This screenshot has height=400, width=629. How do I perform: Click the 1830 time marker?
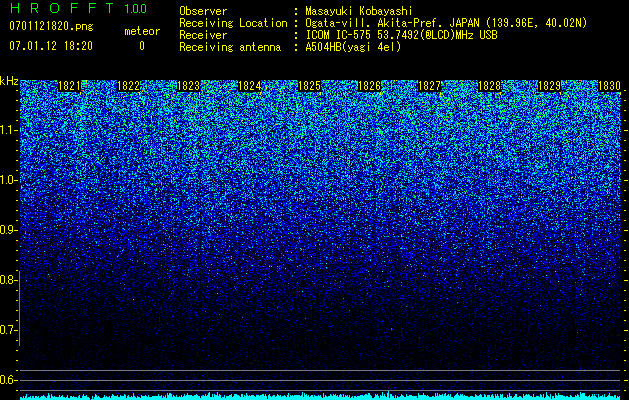click(609, 86)
